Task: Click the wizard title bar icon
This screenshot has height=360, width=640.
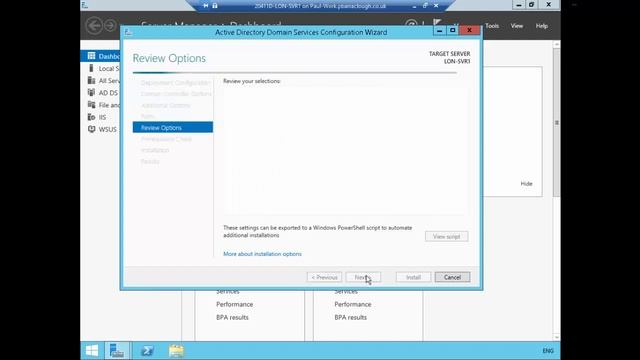Action: click(x=128, y=32)
